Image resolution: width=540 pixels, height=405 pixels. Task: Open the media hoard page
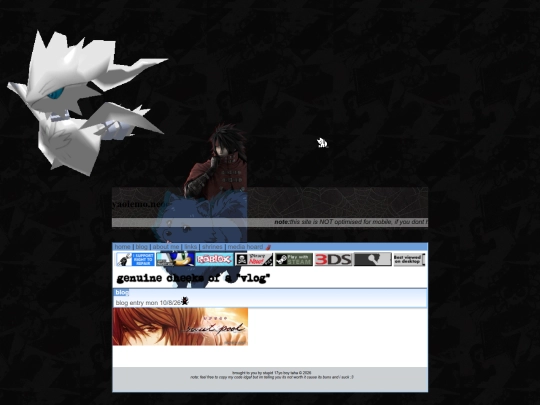[x=245, y=247]
